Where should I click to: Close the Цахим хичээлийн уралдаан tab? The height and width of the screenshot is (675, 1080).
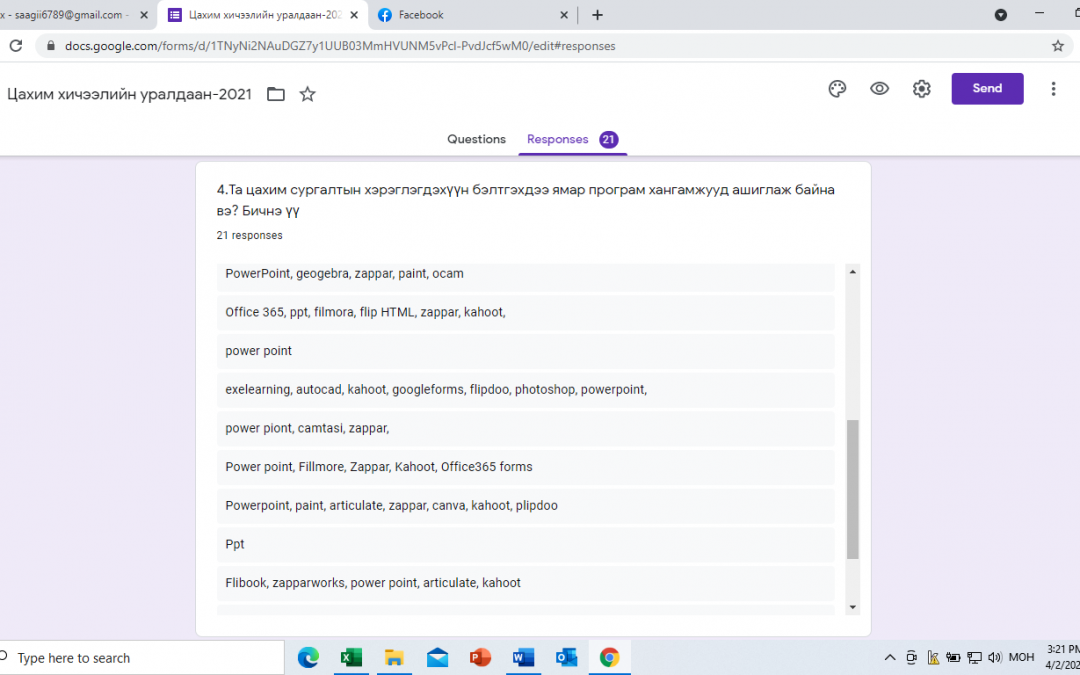coord(353,15)
